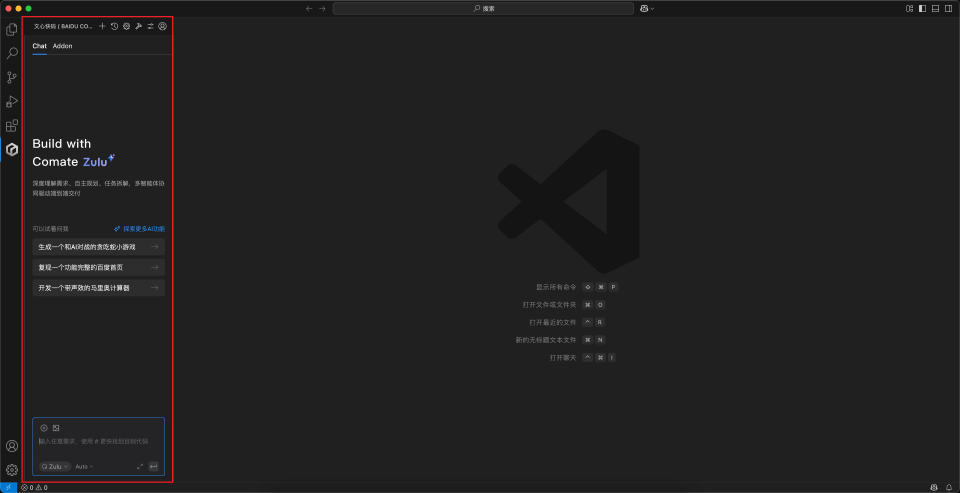Go back with title bar left arrow
The image size is (960, 493).
point(309,9)
